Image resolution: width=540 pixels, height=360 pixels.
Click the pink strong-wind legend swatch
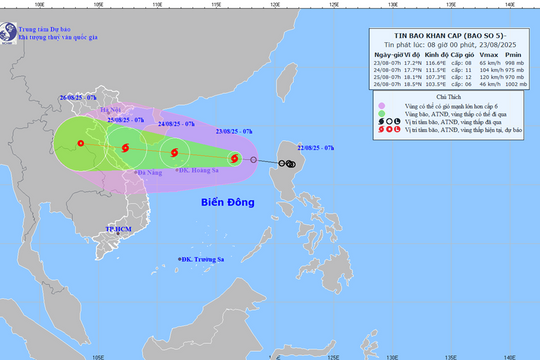point(382,106)
